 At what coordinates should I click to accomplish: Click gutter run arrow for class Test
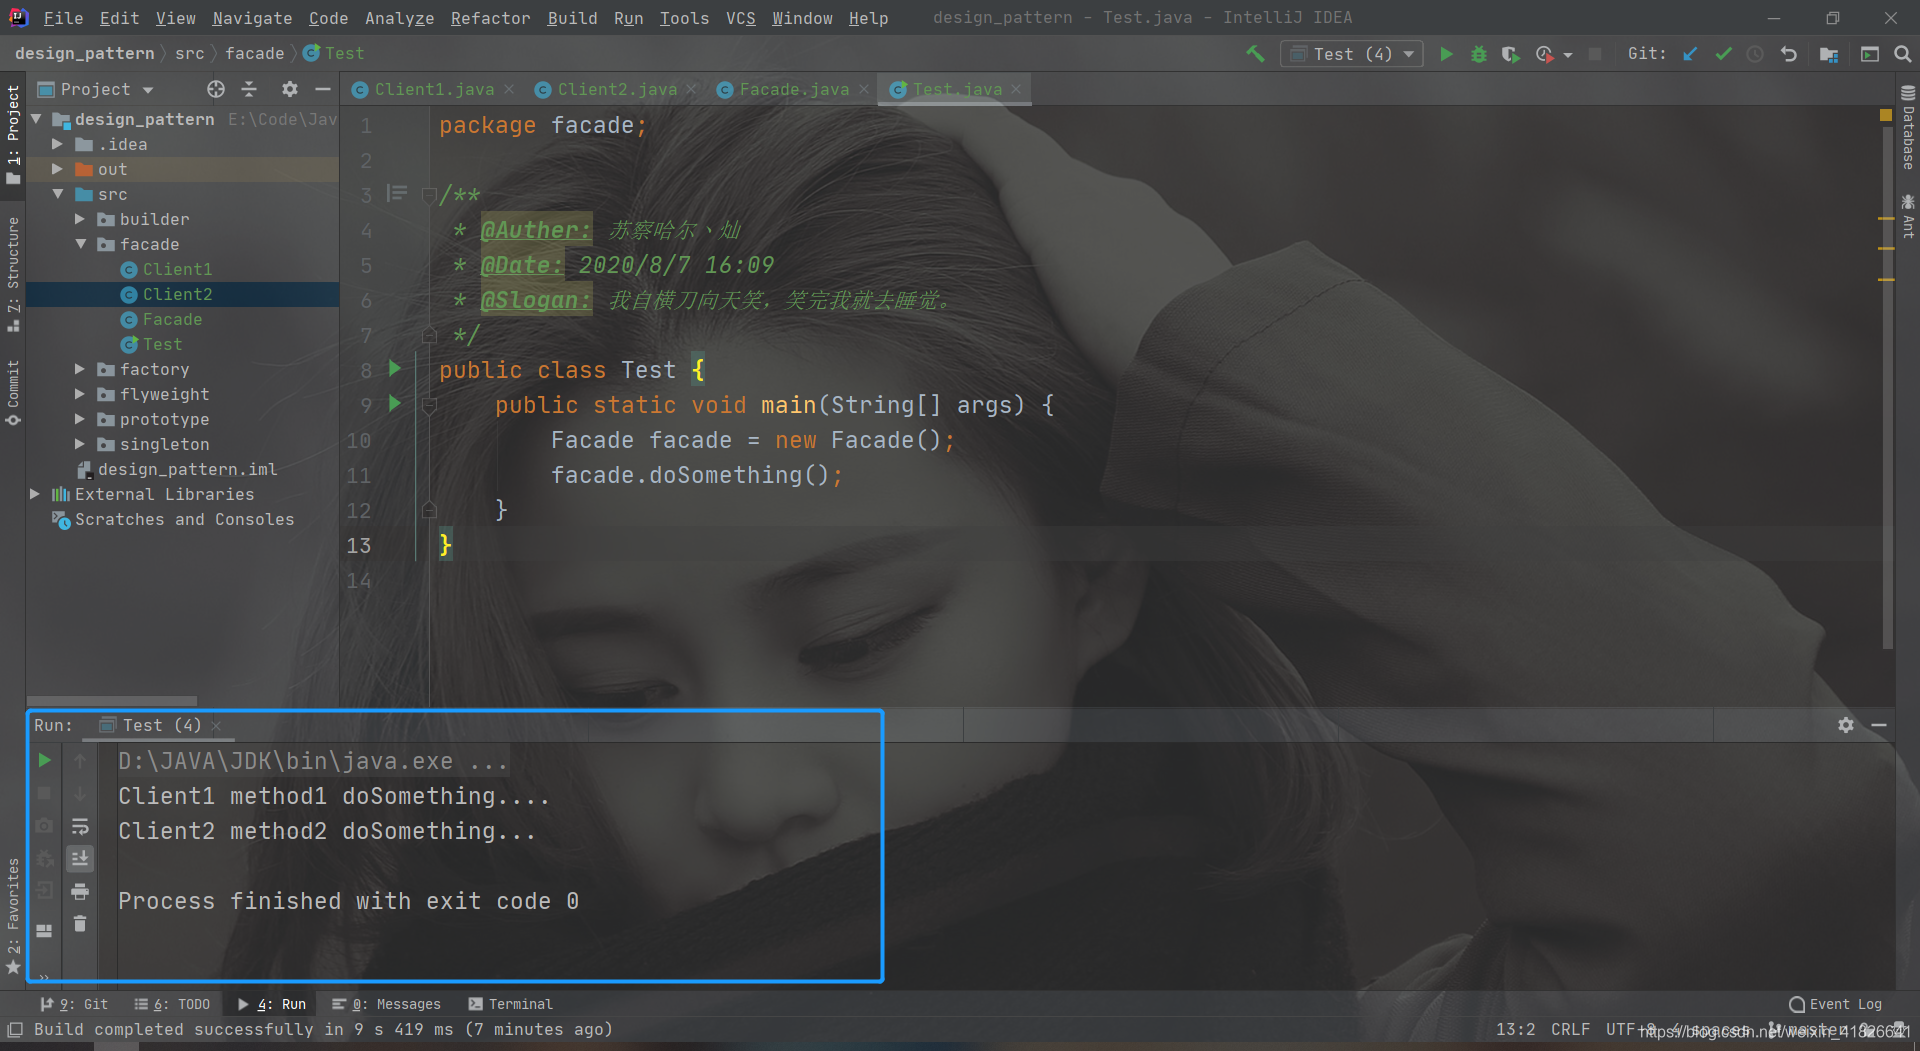click(394, 369)
